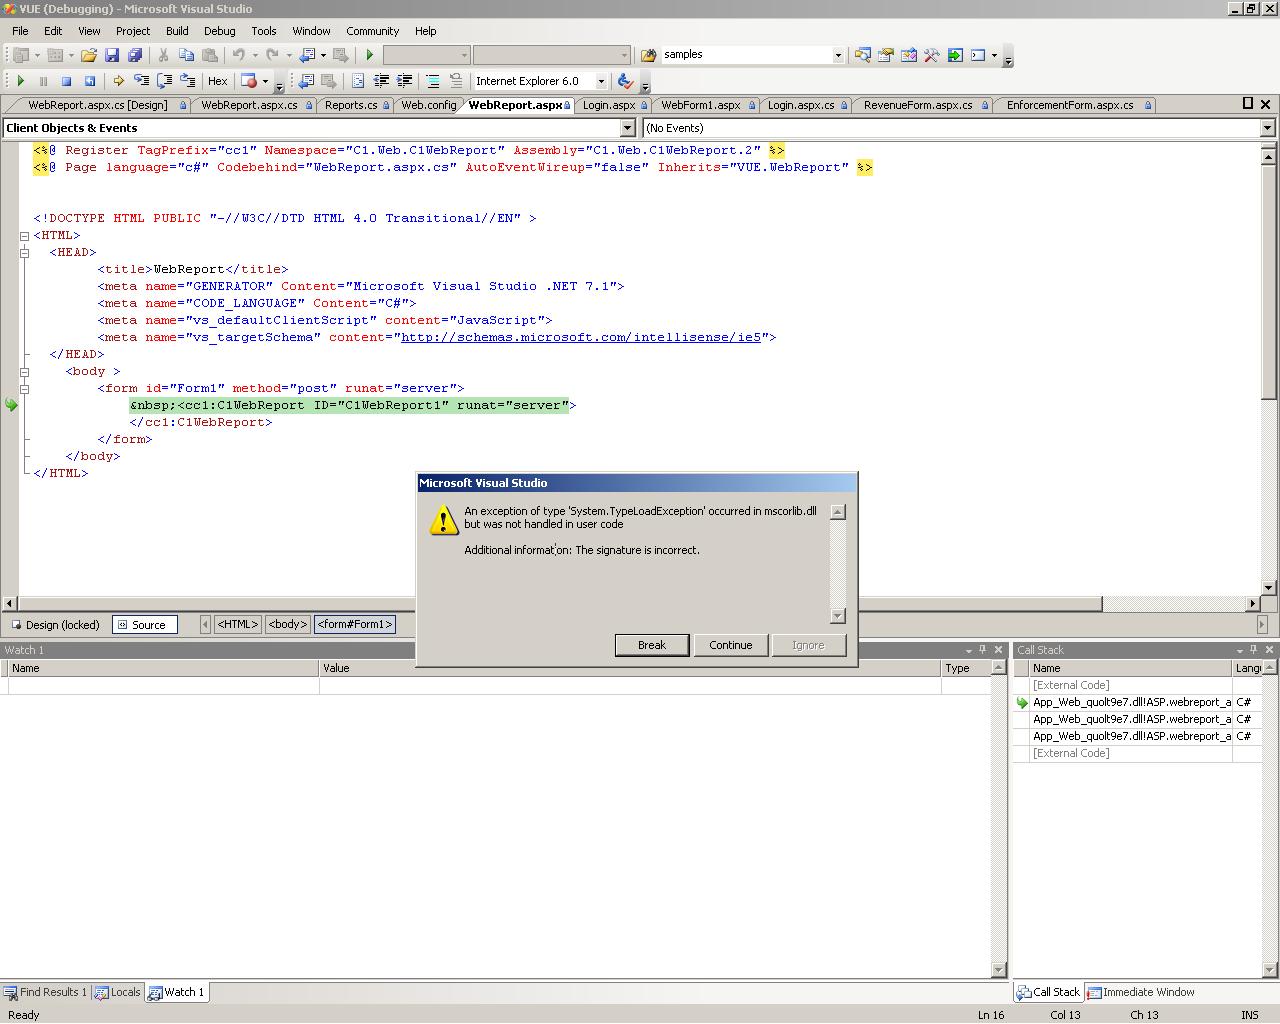Toggle Hex display mode
The width and height of the screenshot is (1280, 1024).
point(217,81)
